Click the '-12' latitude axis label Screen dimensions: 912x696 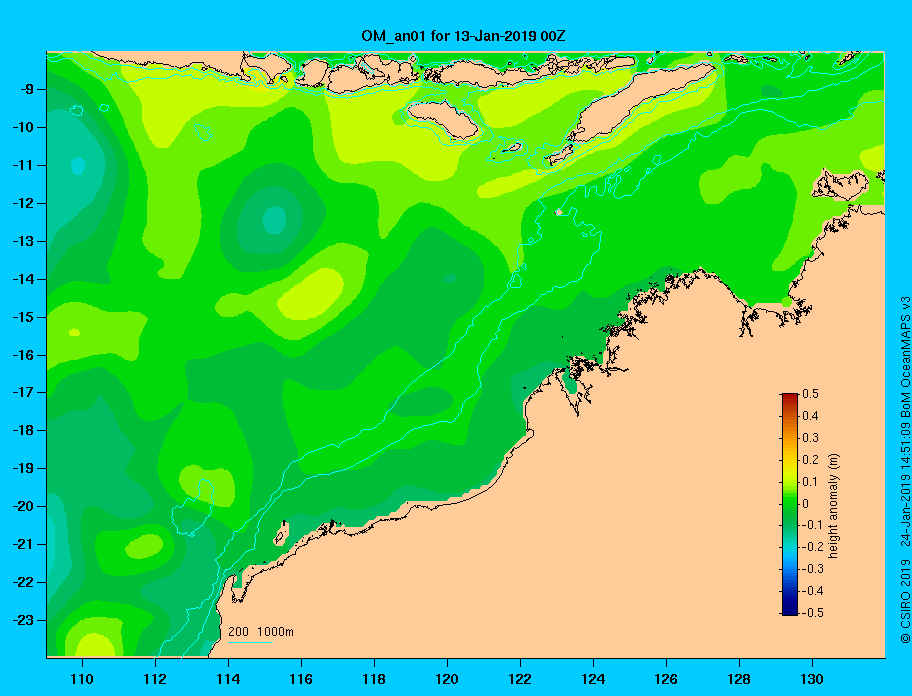pos(23,204)
